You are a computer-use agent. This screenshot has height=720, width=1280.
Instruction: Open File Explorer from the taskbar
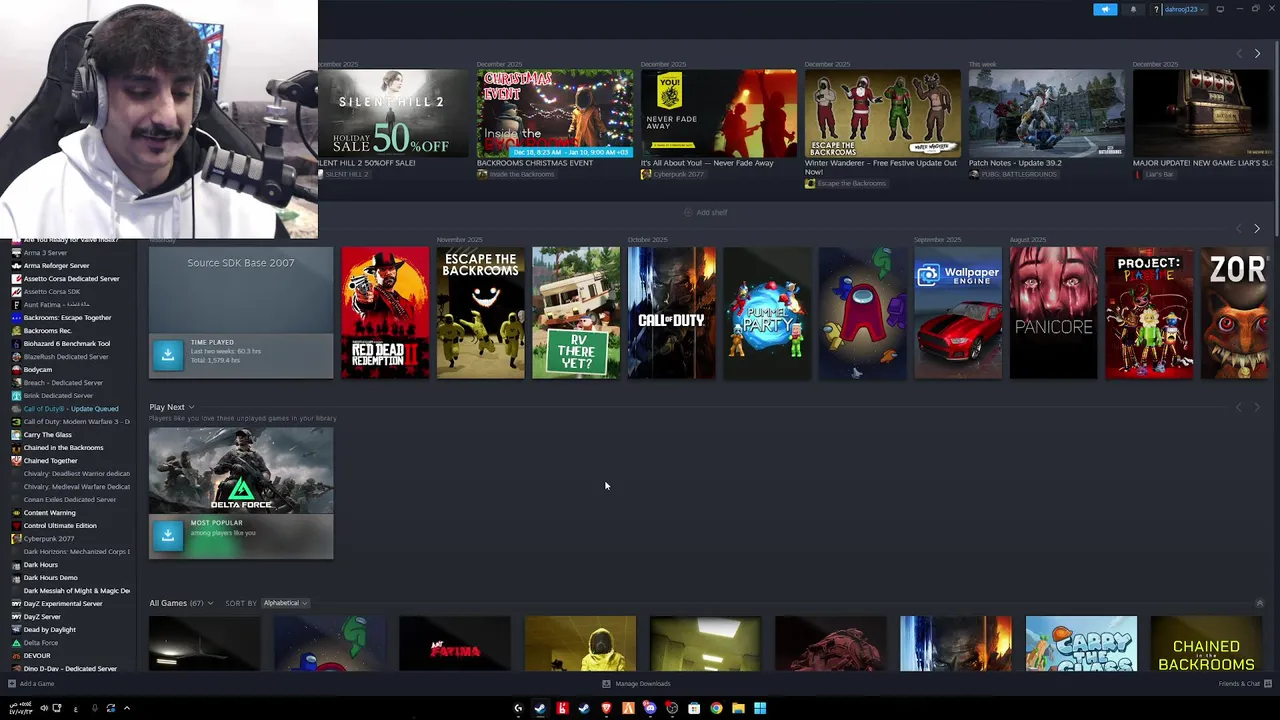[x=738, y=708]
